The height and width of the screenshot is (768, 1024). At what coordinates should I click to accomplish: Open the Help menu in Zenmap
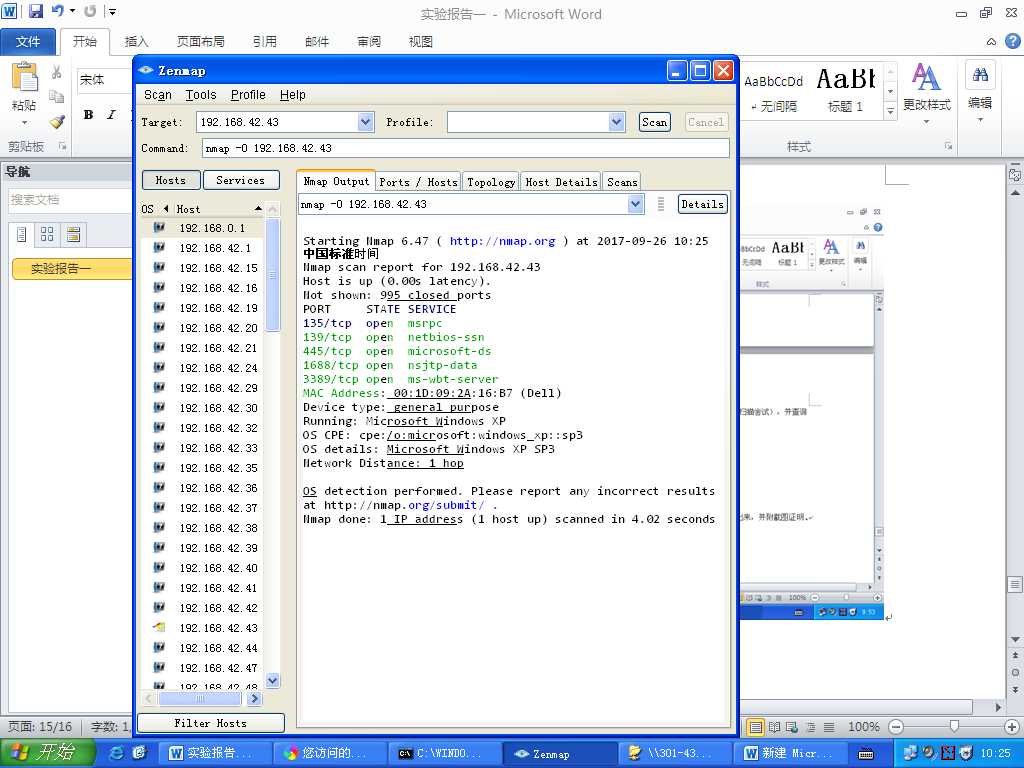click(293, 95)
